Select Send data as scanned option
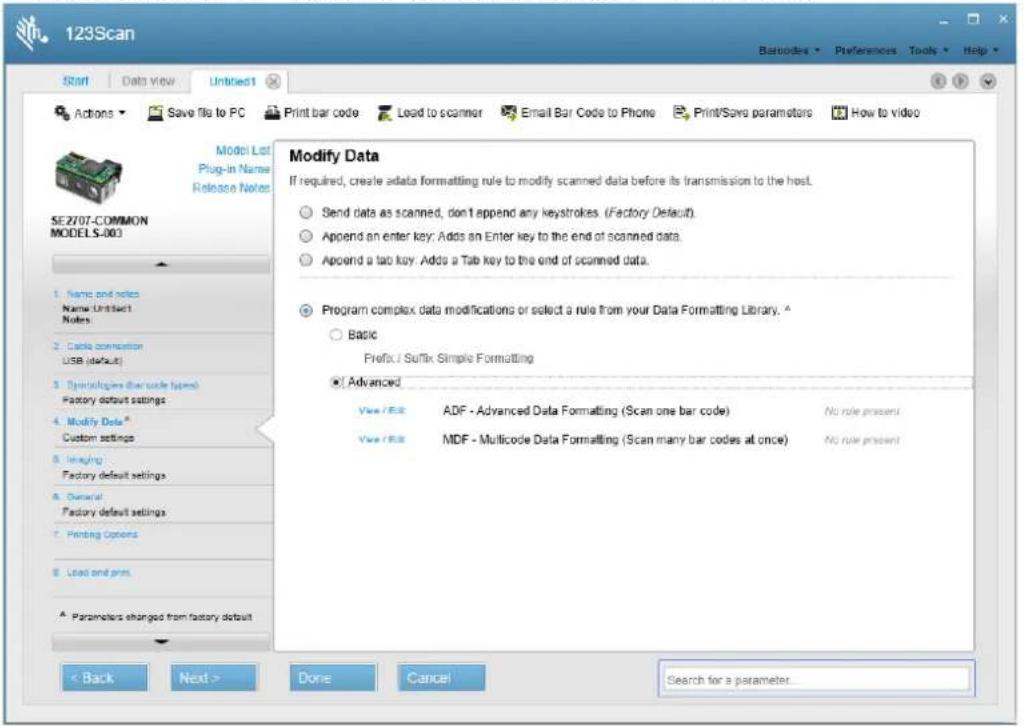 (306, 212)
